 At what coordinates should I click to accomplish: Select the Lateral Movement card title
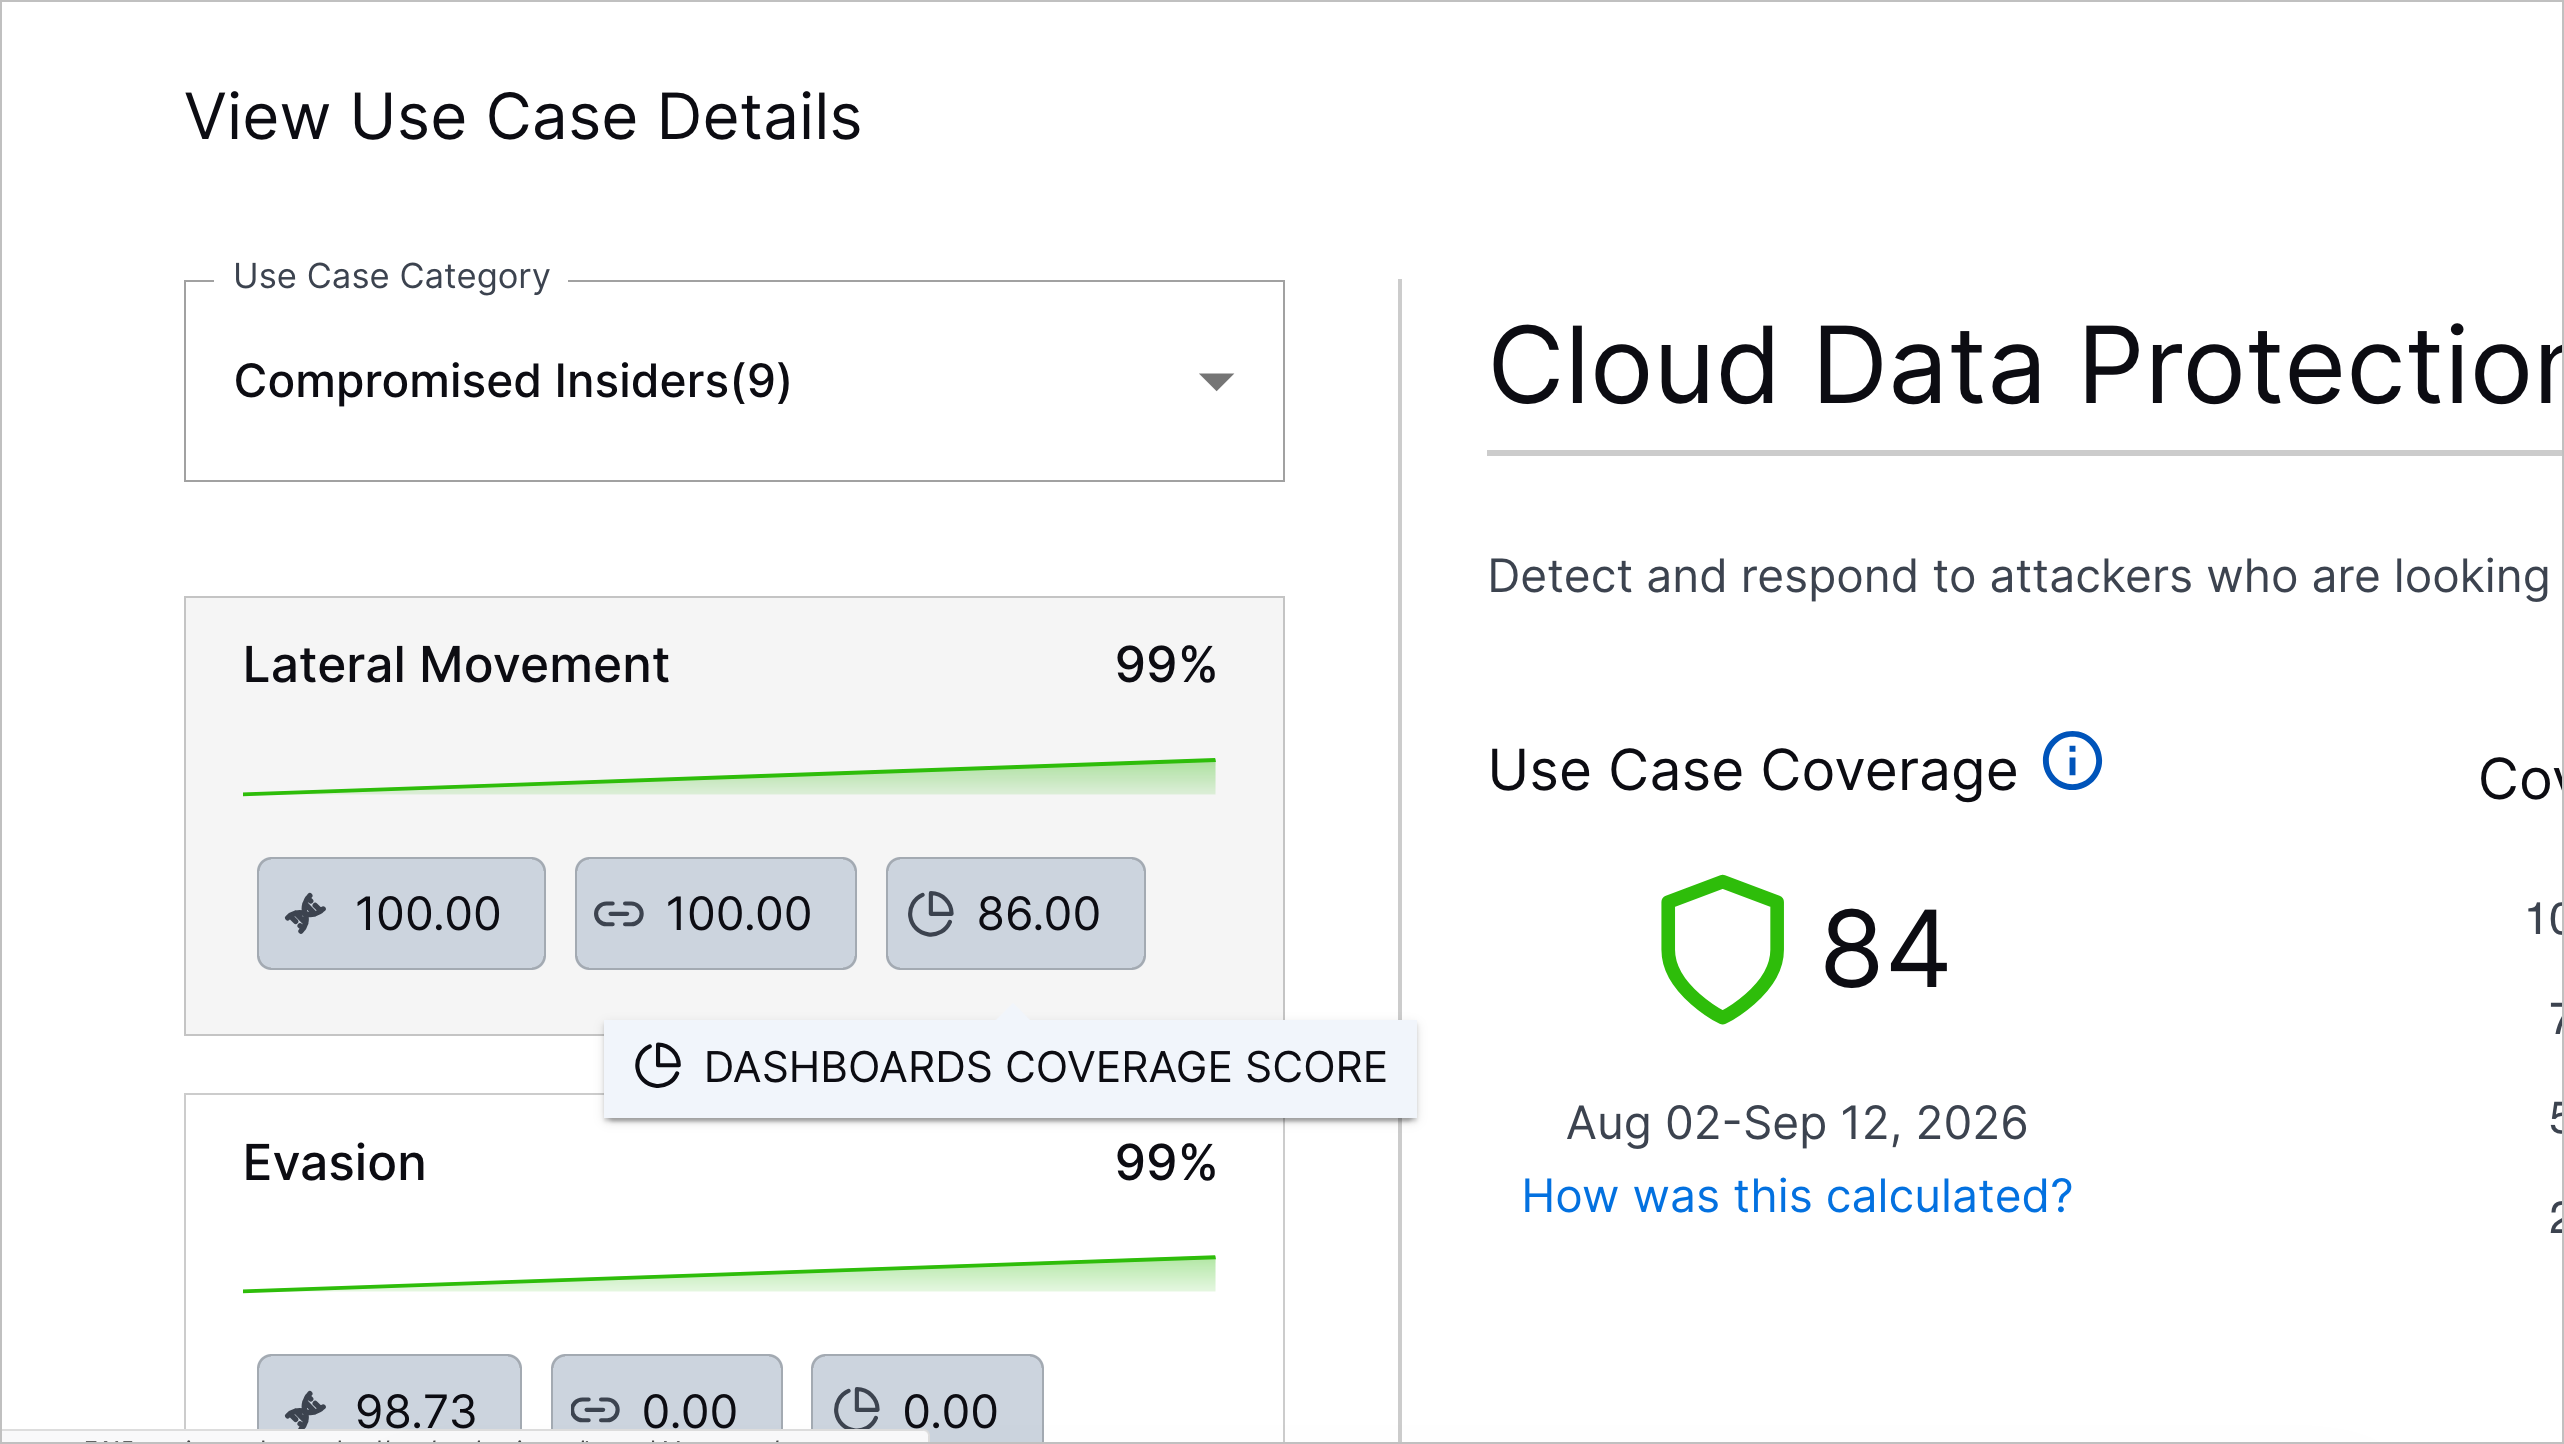[x=456, y=665]
